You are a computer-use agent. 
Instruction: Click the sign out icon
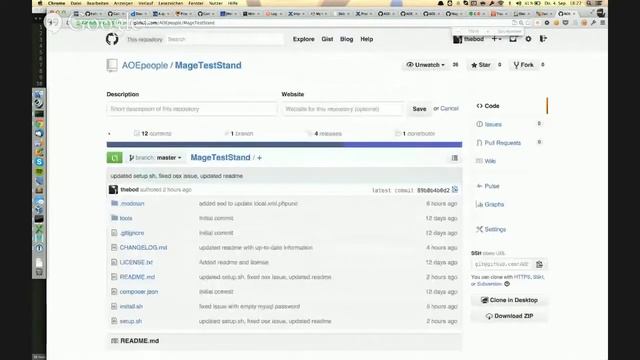point(543,39)
